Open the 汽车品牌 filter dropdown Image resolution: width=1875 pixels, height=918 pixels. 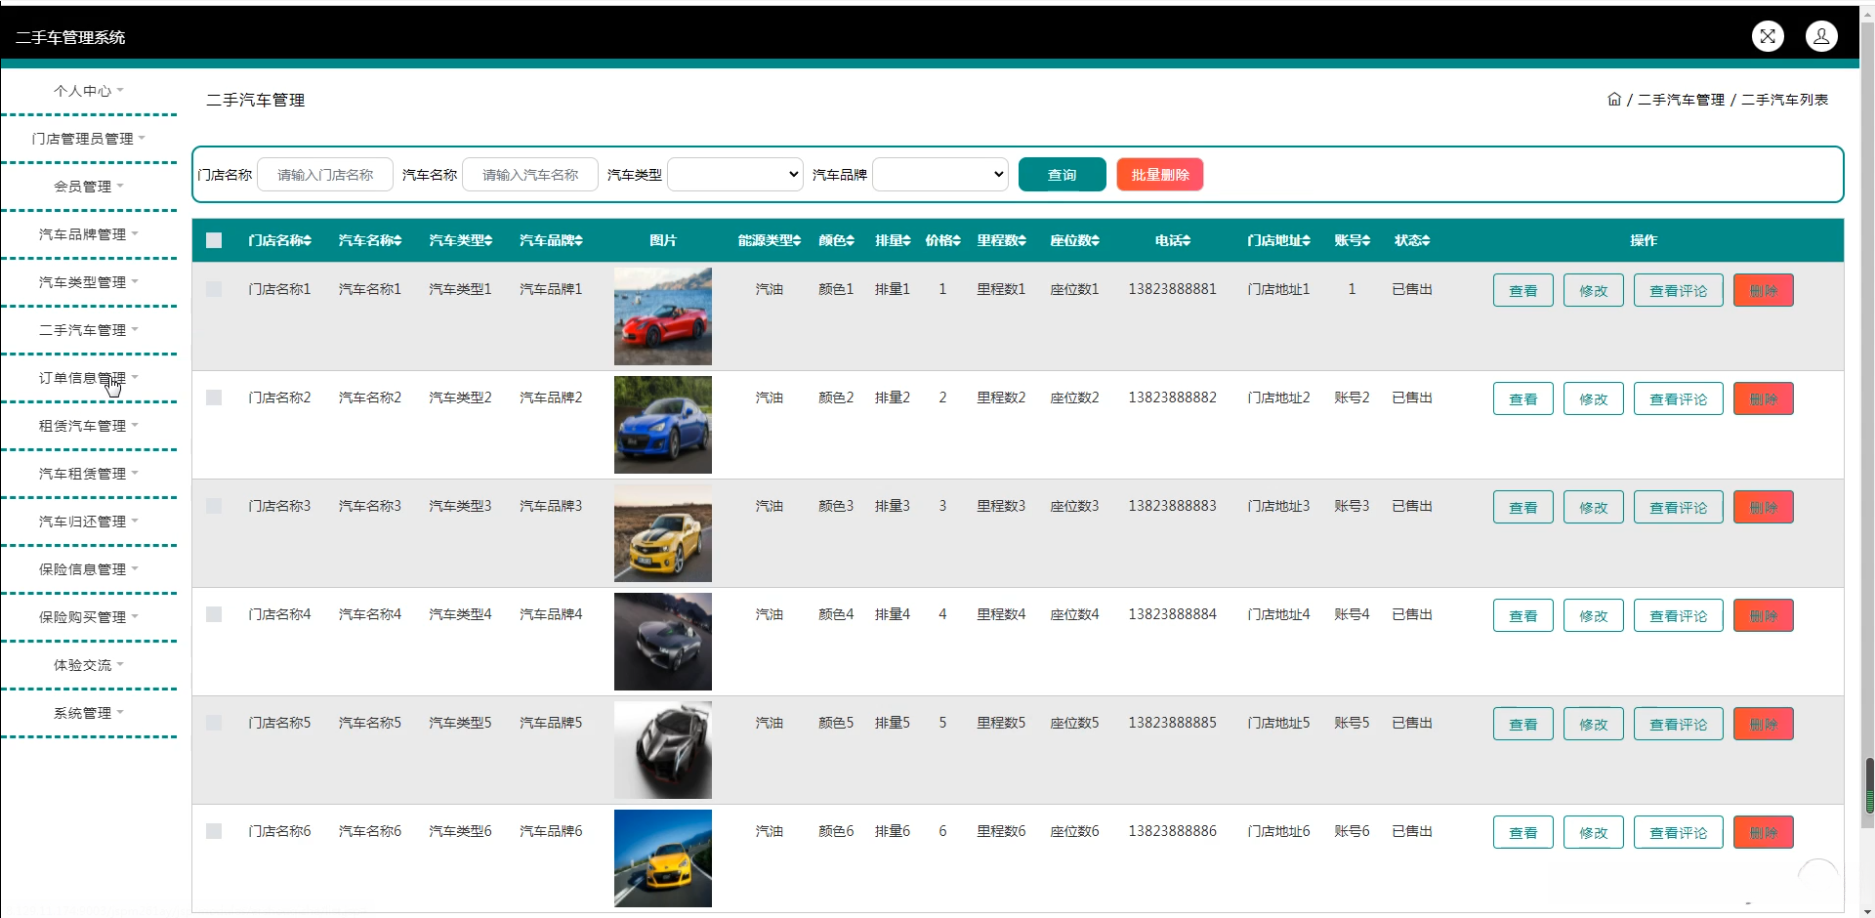(940, 174)
